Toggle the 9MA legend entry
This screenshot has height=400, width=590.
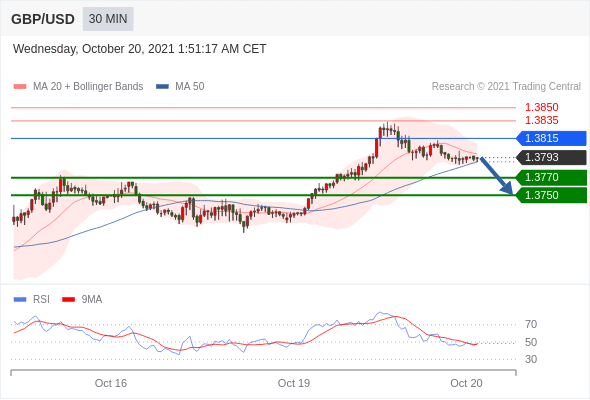coord(82,300)
